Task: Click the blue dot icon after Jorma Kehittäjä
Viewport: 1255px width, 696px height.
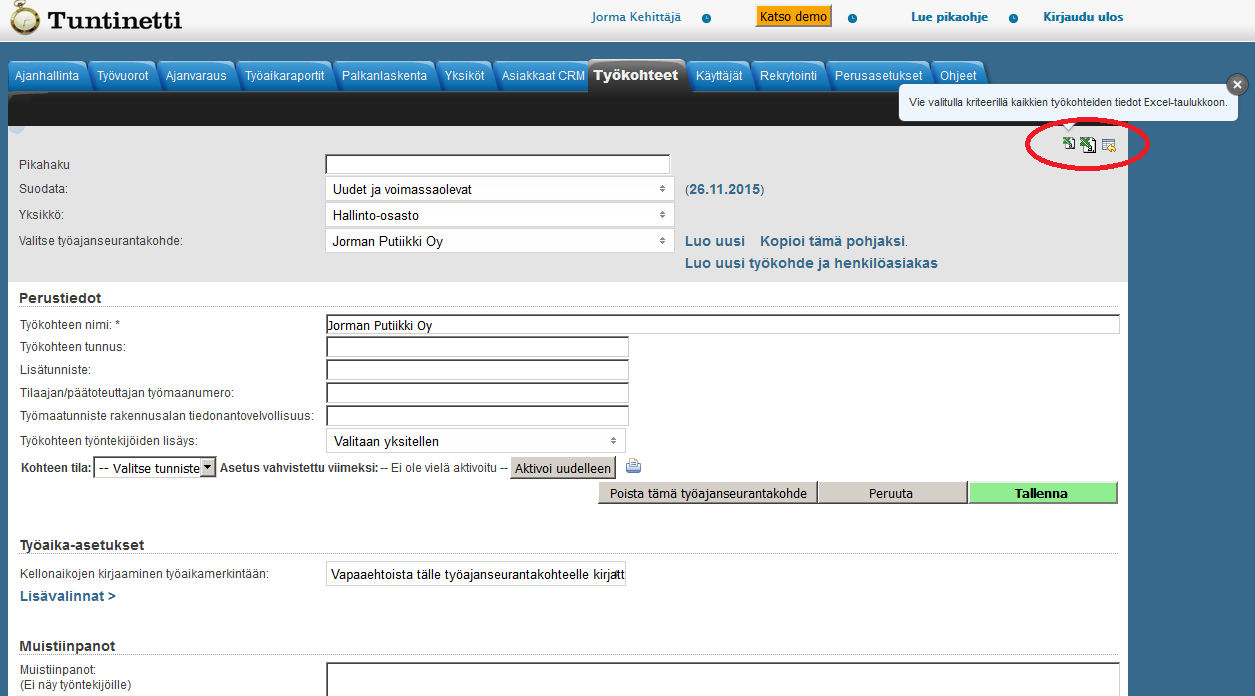Action: point(707,18)
